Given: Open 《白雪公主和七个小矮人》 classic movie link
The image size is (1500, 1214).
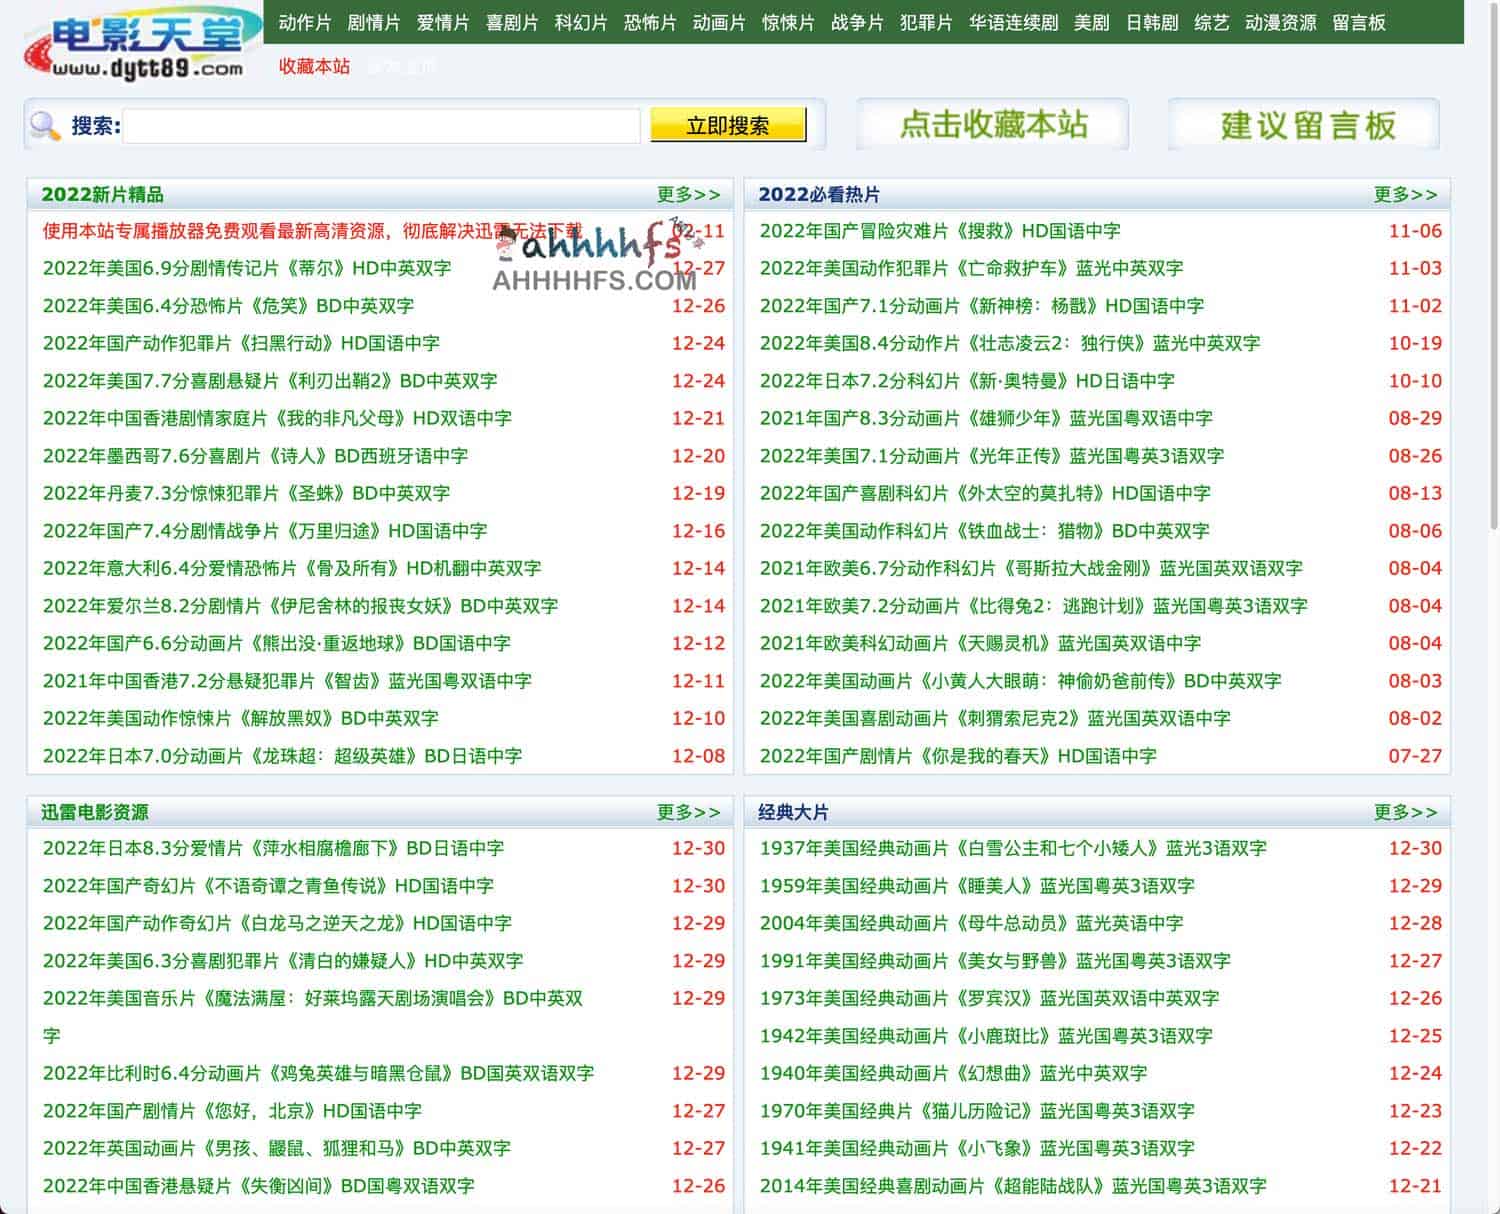Looking at the screenshot, I should 1013,848.
